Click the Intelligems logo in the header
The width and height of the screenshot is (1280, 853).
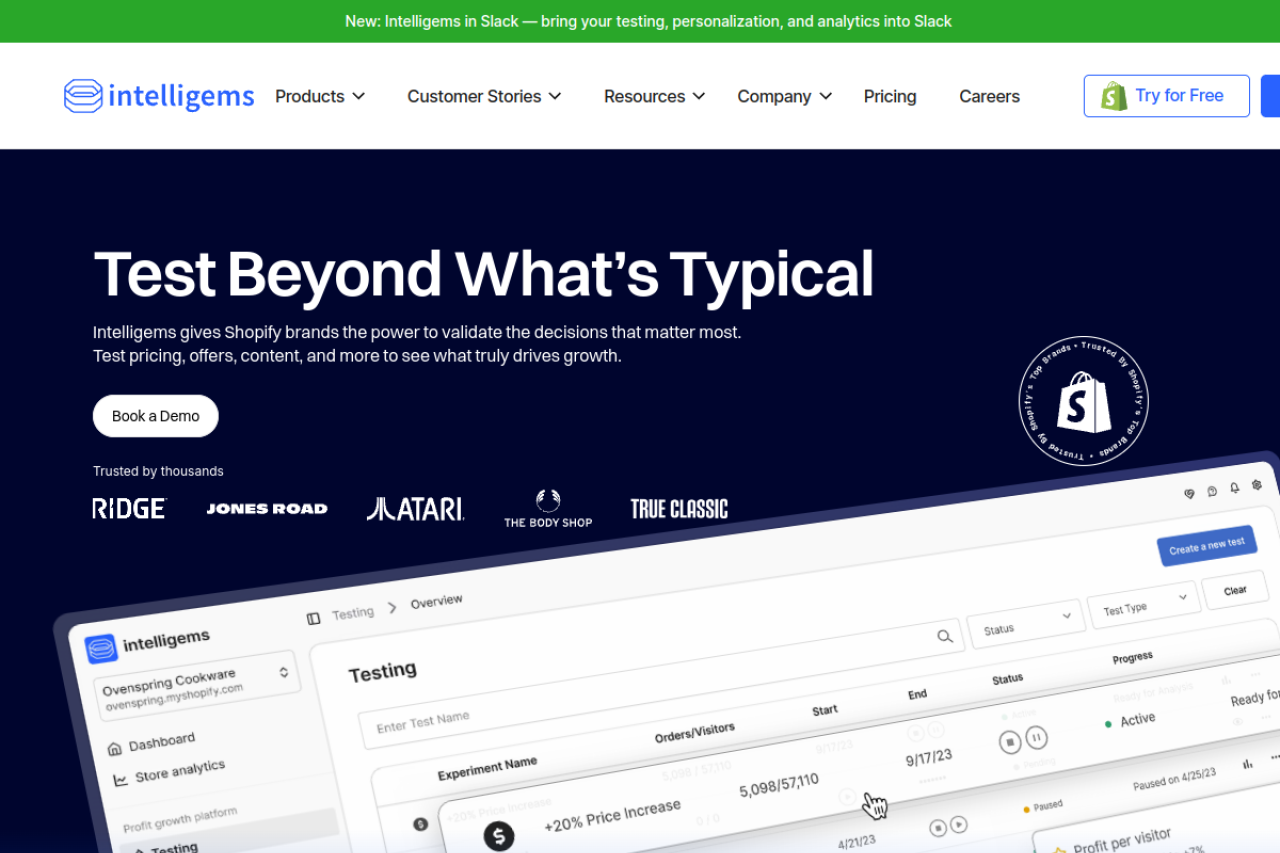(x=159, y=96)
